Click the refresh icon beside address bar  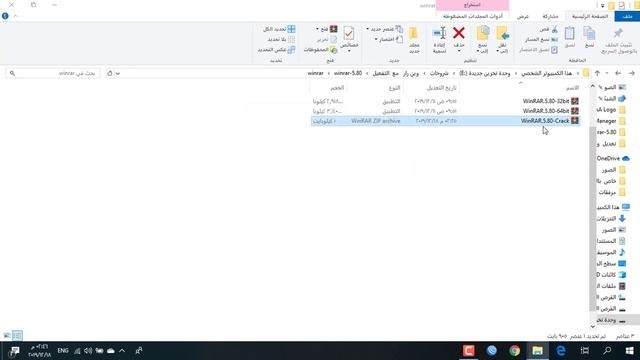coord(109,73)
